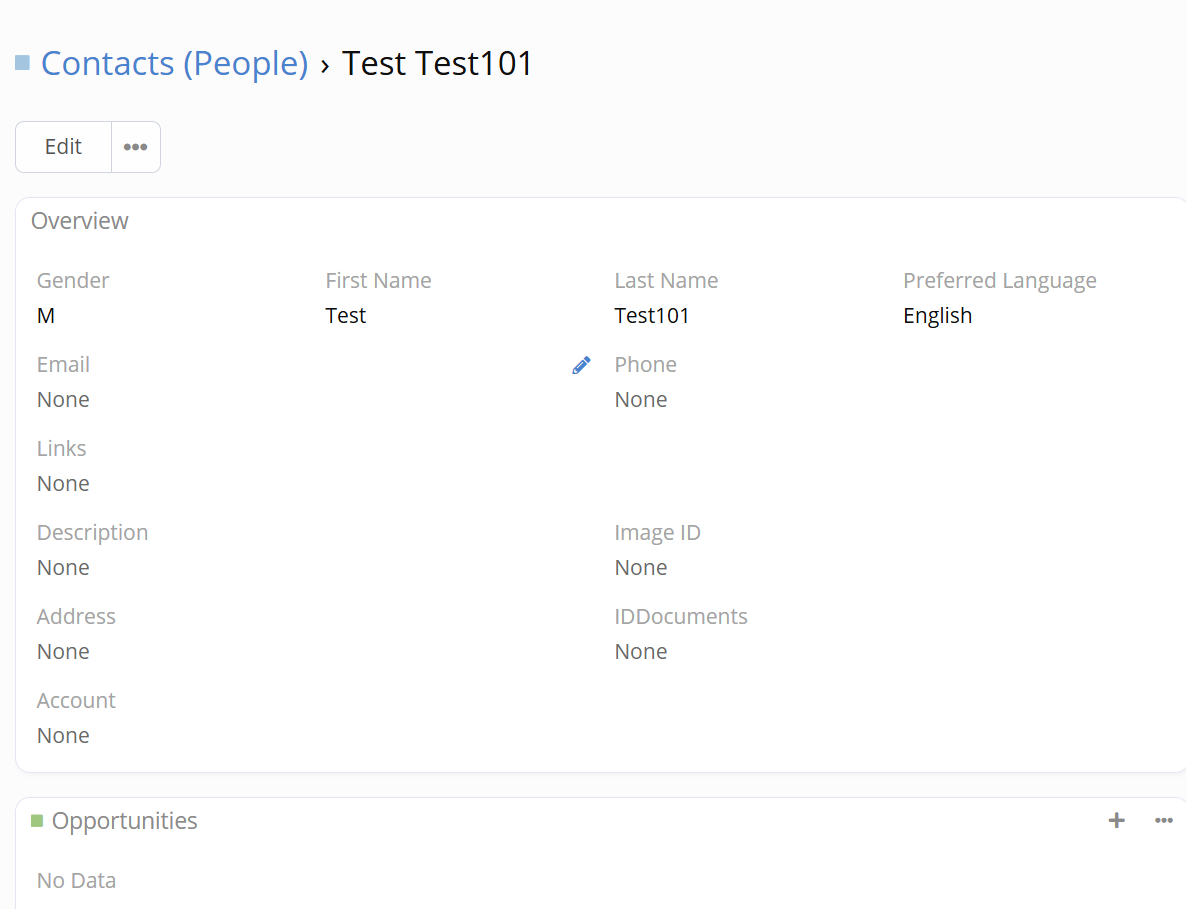This screenshot has height=909, width=1186.
Task: Add a new opportunity with plus icon
Action: [x=1116, y=821]
